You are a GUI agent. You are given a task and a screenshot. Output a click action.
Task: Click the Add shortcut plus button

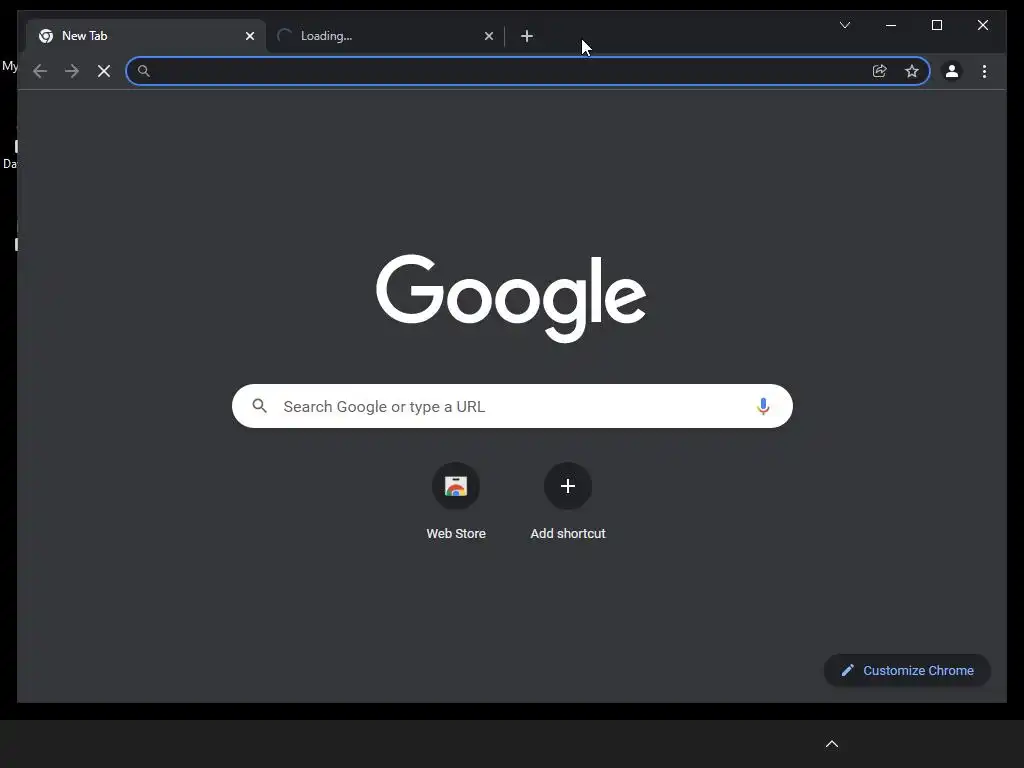click(568, 486)
